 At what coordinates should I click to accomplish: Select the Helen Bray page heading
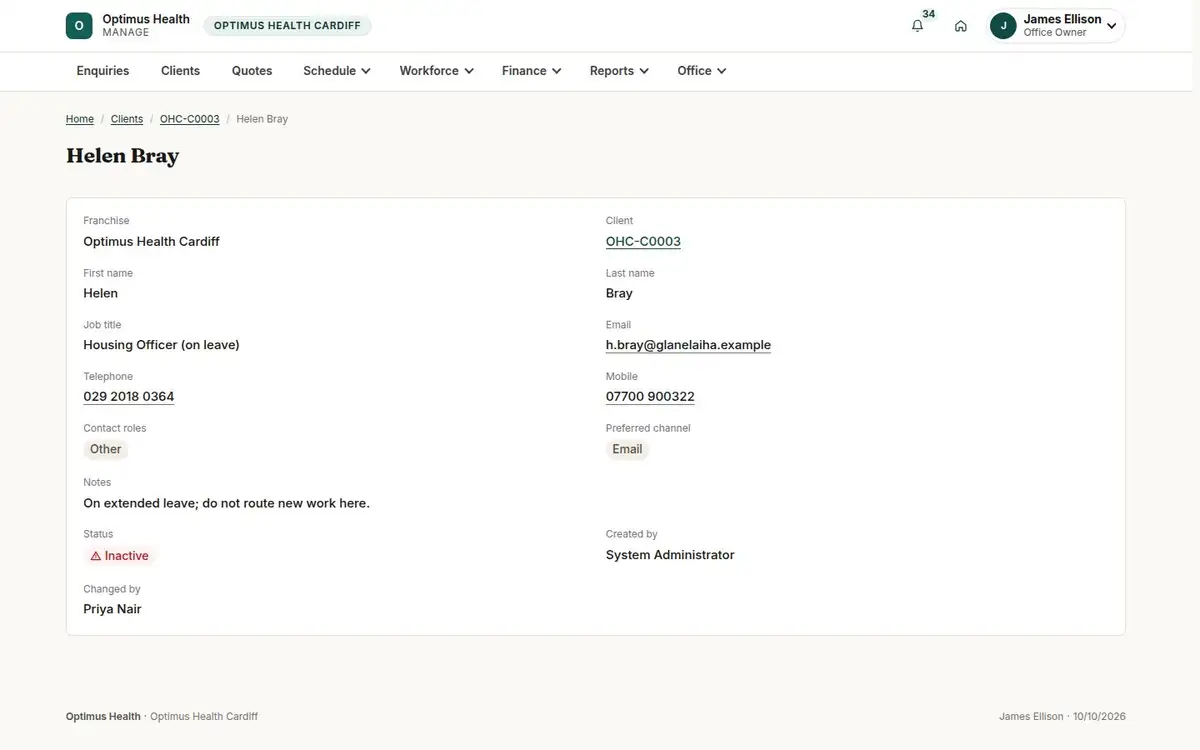[123, 156]
